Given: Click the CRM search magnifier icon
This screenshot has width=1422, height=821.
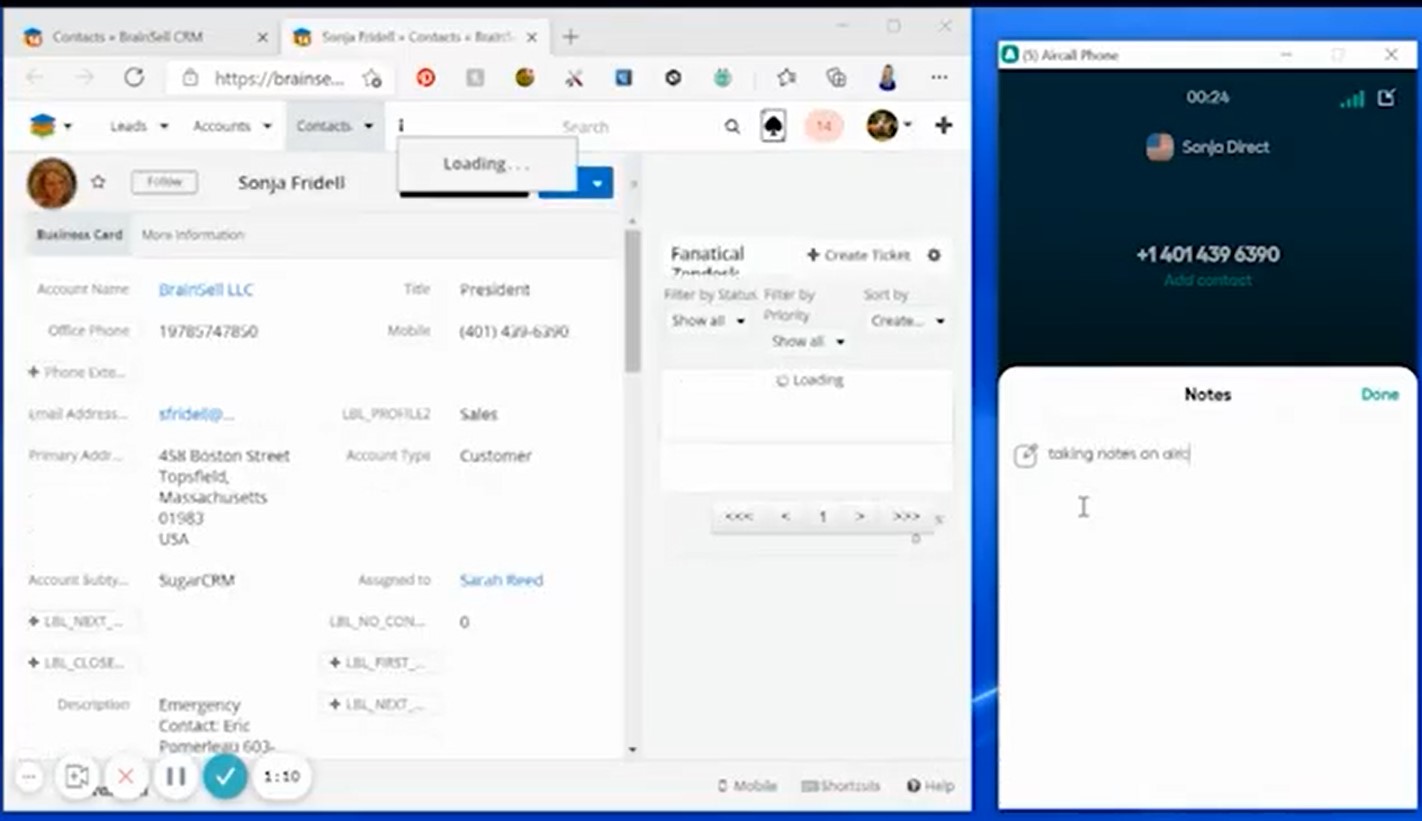Looking at the screenshot, I should (x=732, y=126).
